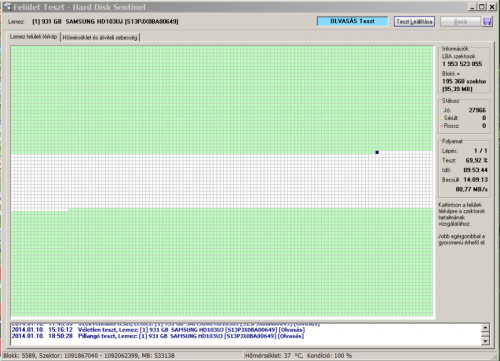The height and width of the screenshot is (361, 500).
Task: Click the LBA sector count 1 953 523 055
Action: [x=462, y=64]
